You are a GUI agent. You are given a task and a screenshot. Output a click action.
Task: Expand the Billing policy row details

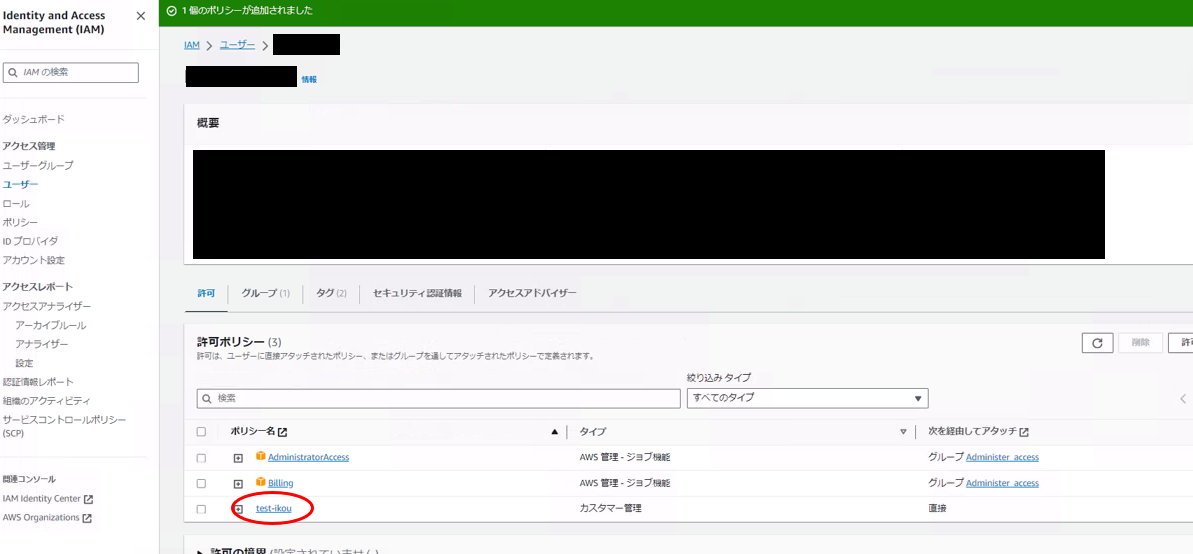click(238, 484)
